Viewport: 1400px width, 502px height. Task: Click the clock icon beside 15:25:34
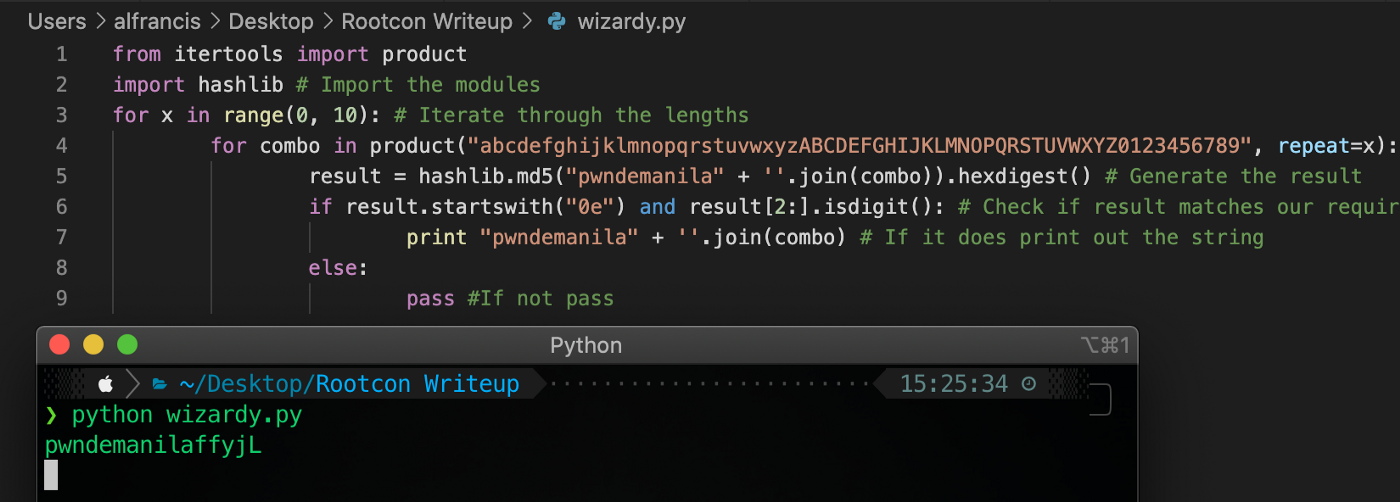[1029, 383]
